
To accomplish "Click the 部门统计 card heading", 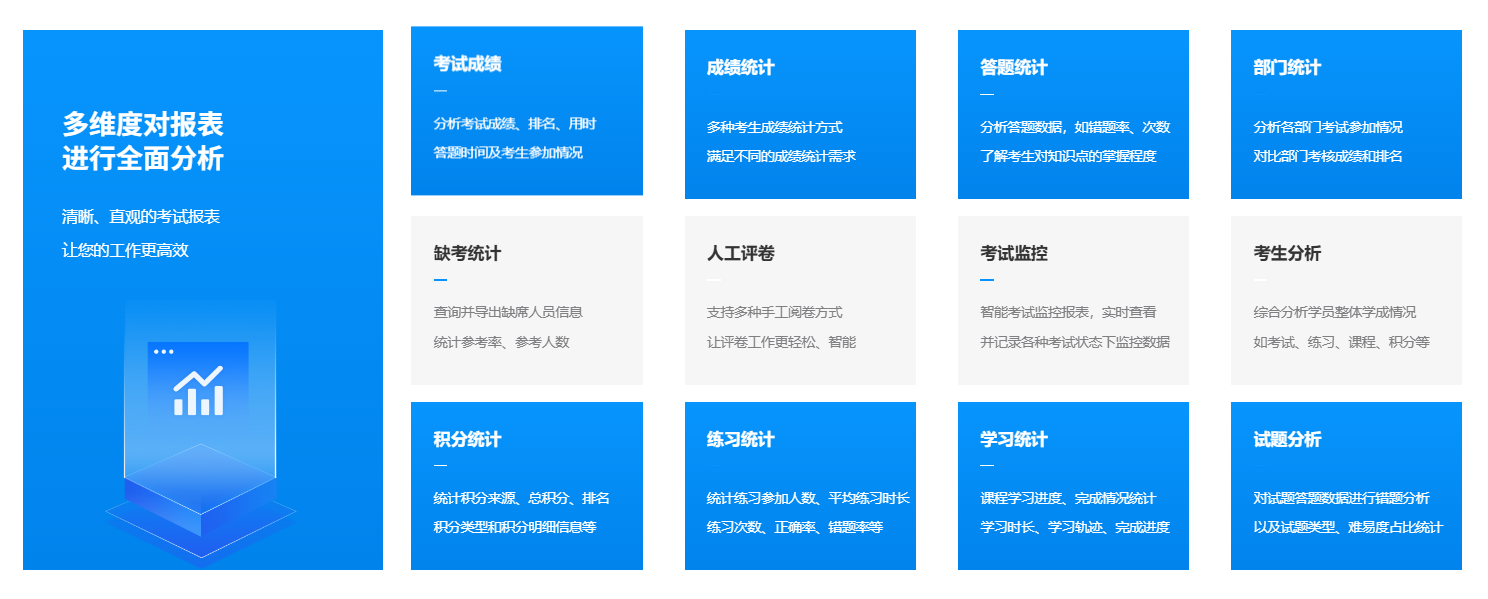I will click(x=1286, y=68).
